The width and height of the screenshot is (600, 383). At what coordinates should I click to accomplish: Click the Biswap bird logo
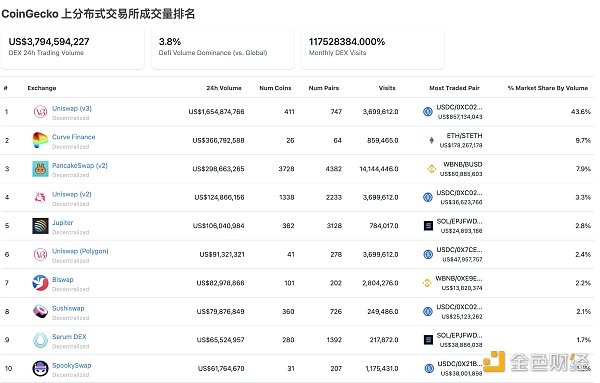coord(40,283)
